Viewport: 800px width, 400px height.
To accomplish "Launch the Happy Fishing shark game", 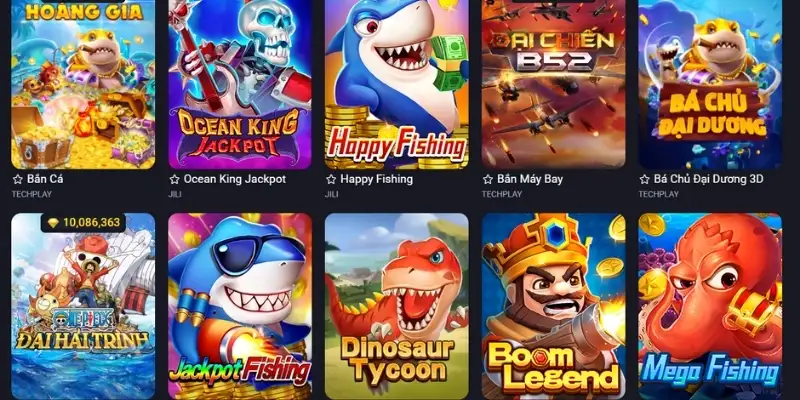I will point(396,84).
